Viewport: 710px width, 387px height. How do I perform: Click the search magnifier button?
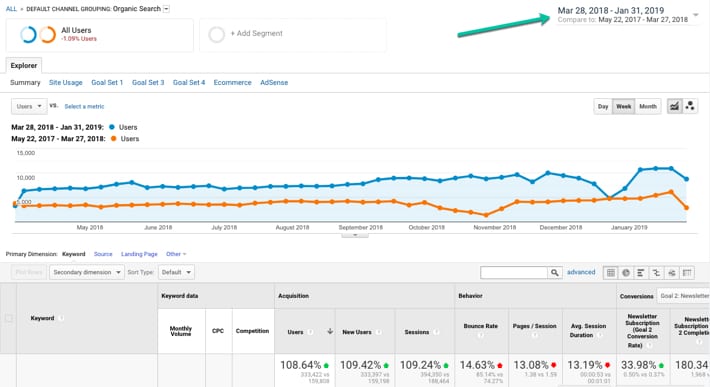[x=555, y=272]
